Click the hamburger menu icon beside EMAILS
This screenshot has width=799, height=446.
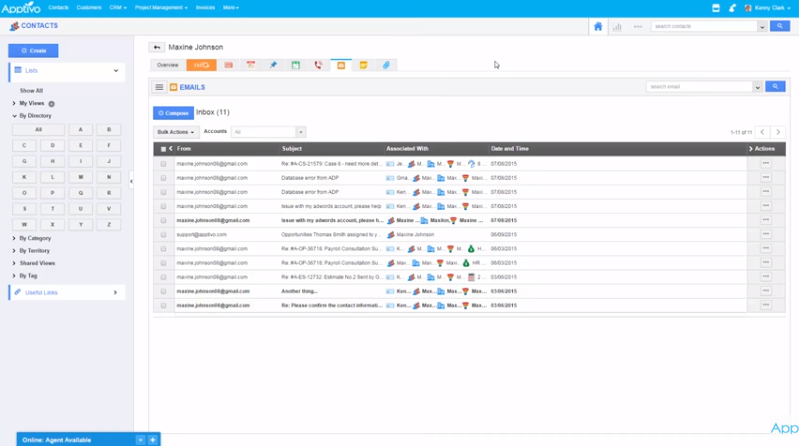[159, 88]
